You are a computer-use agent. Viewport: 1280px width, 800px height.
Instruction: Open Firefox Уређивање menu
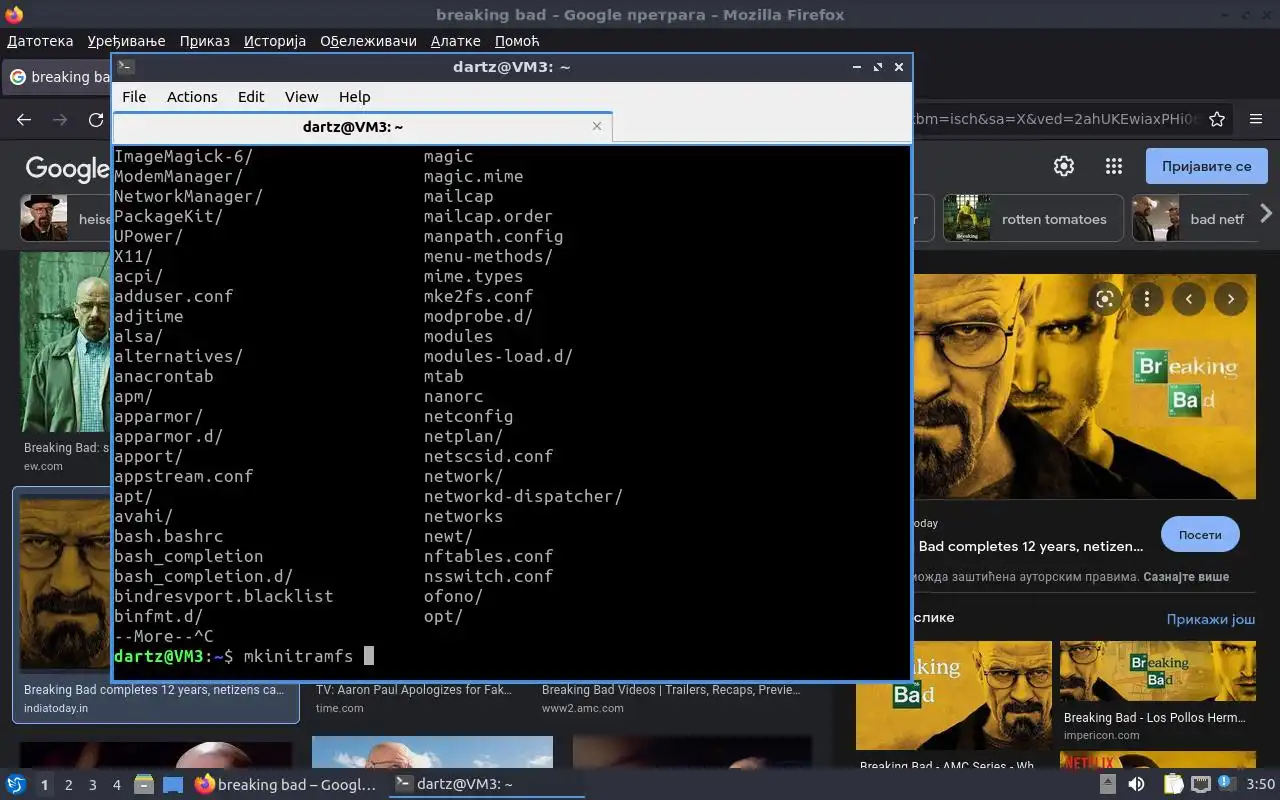[126, 41]
